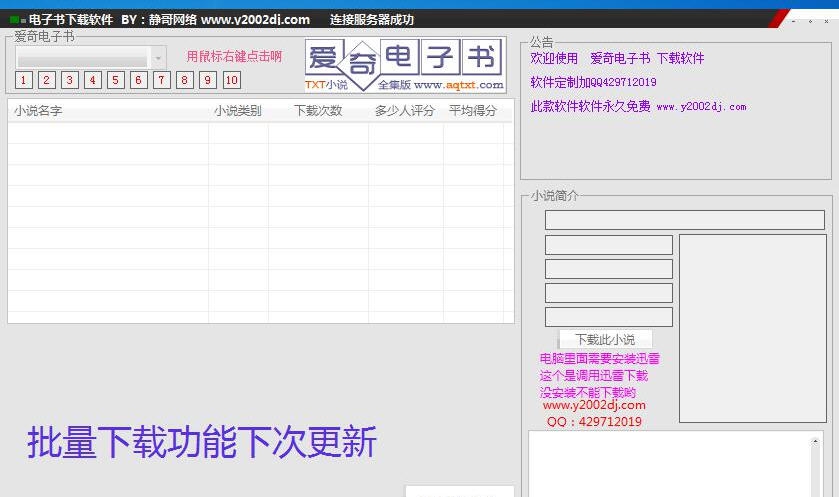
Task: Close the window using title bar X
Action: point(827,21)
